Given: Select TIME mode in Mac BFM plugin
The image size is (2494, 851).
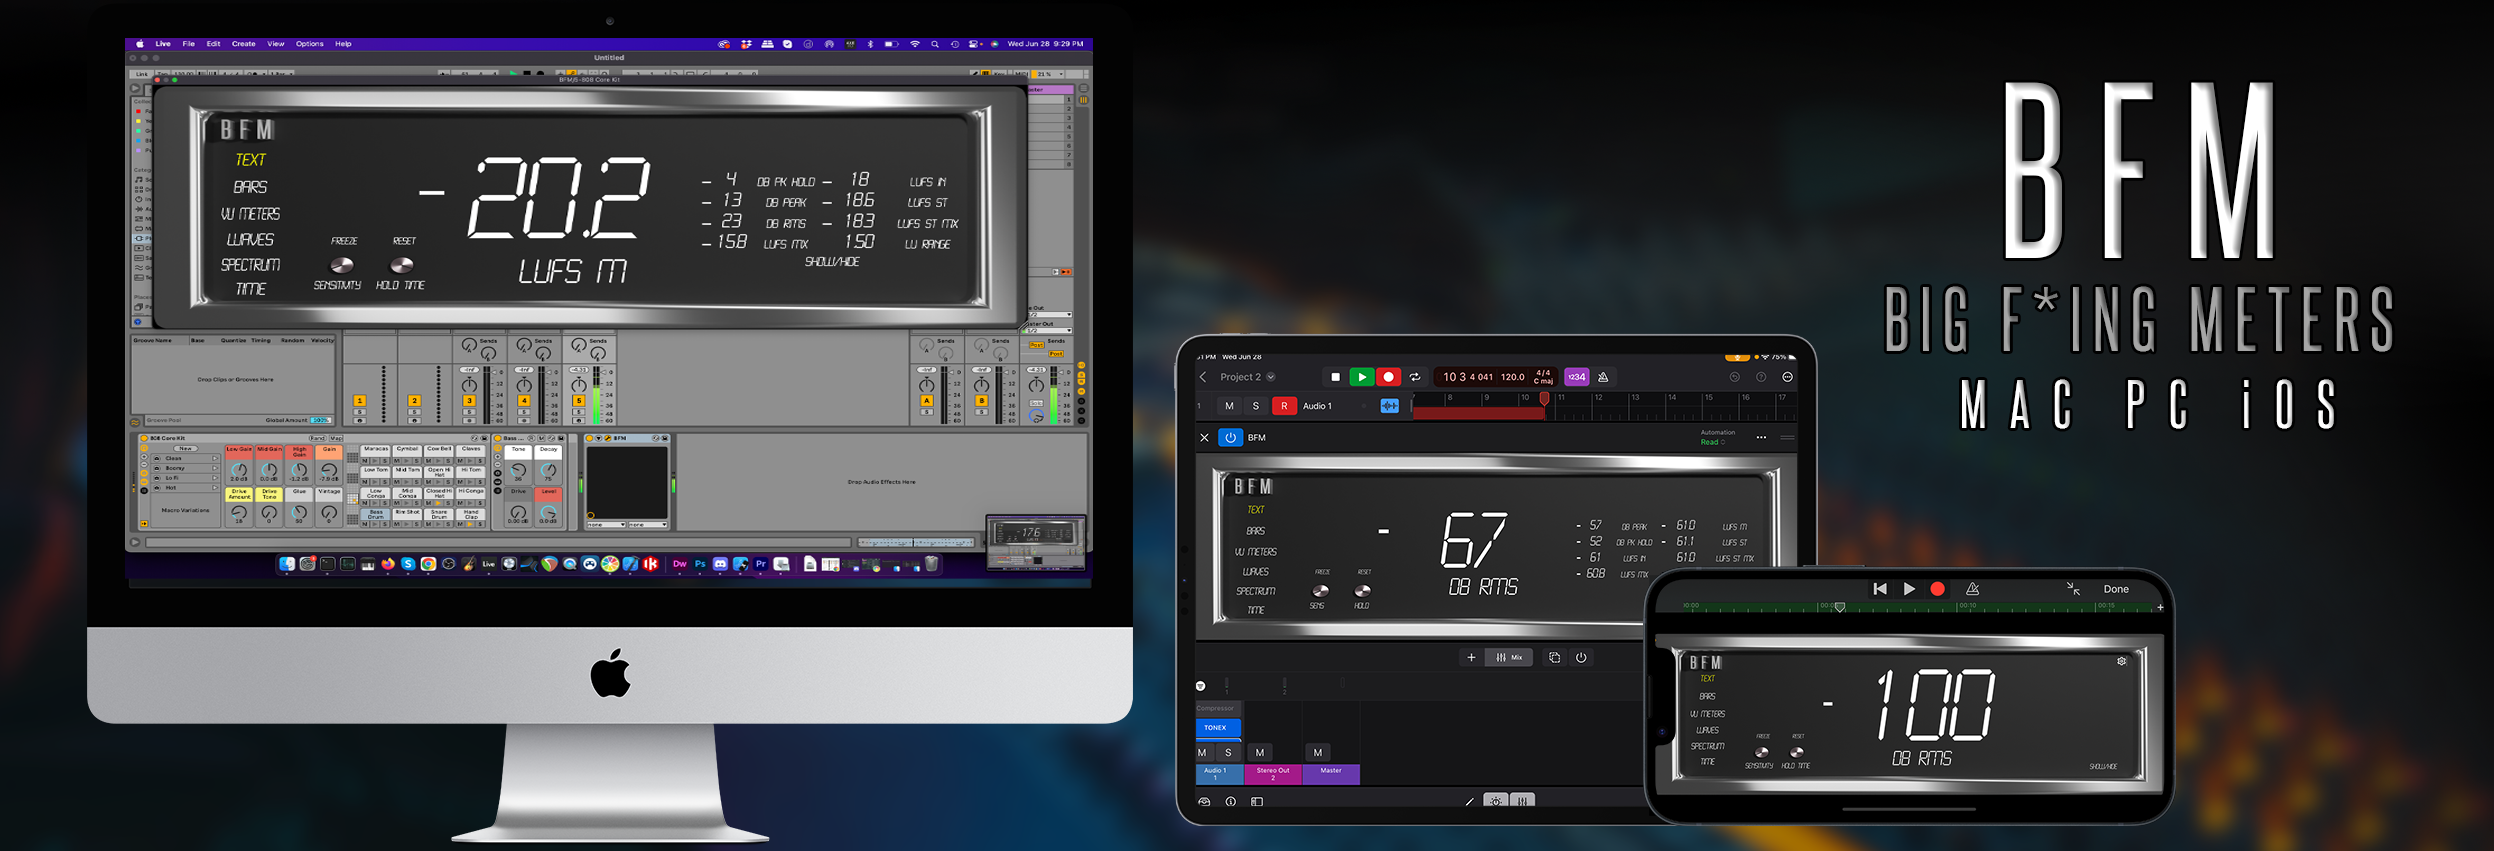Looking at the screenshot, I should click(x=250, y=289).
